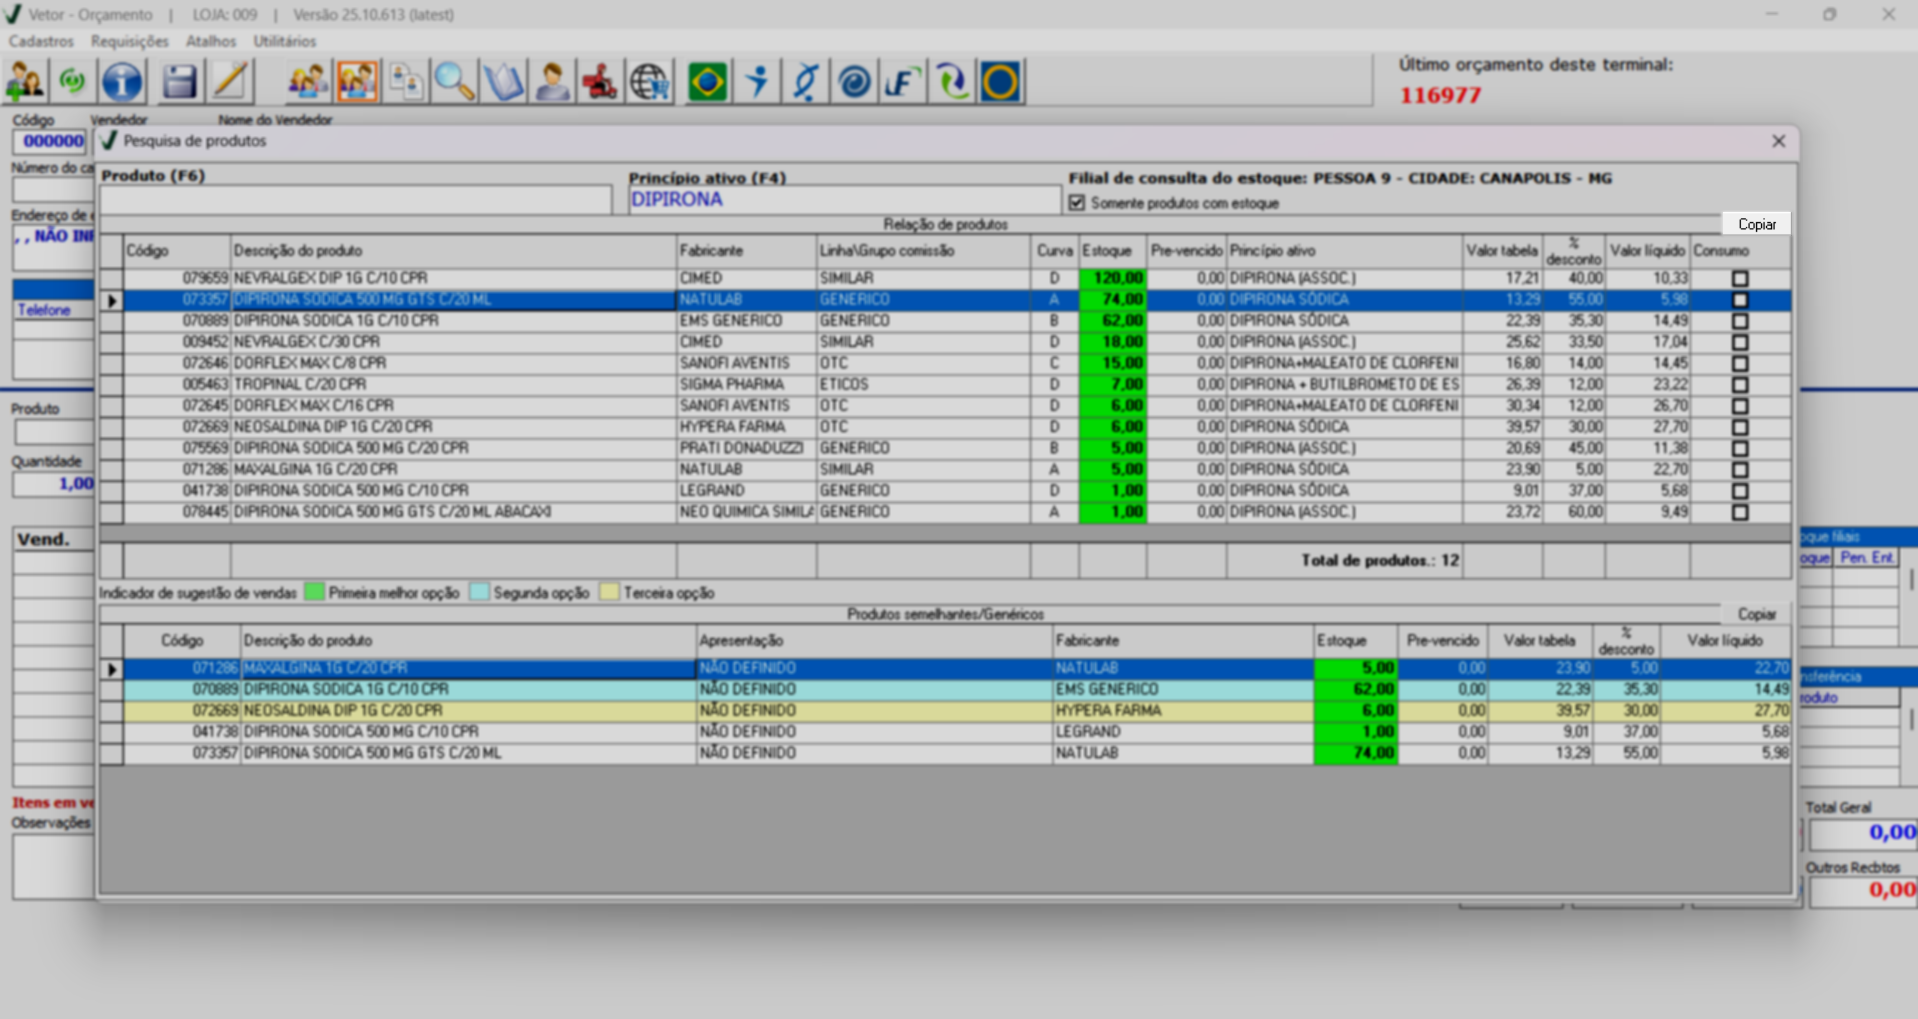Check Consumo box for NEVRALGEX DIP 1G C/10 CPR
Screen dimensions: 1918x1019
[x=1740, y=279]
